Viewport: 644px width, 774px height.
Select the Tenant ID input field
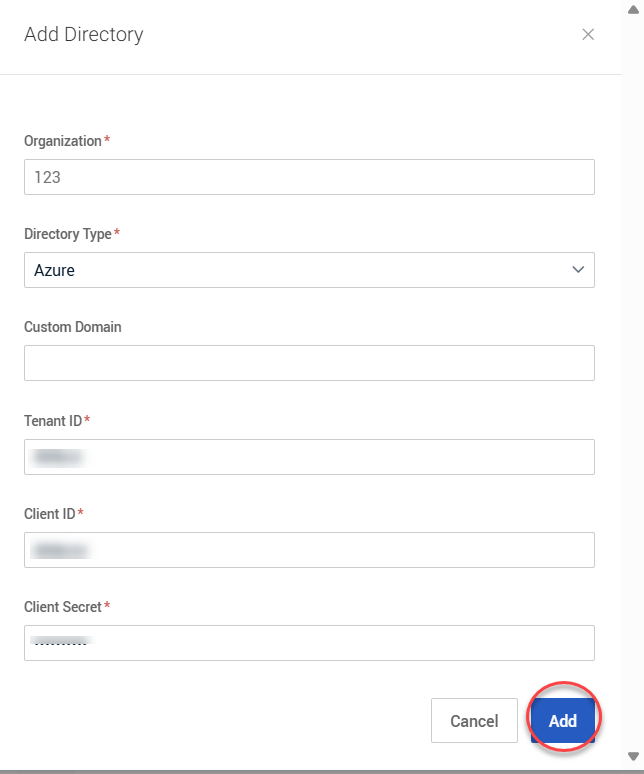309,457
